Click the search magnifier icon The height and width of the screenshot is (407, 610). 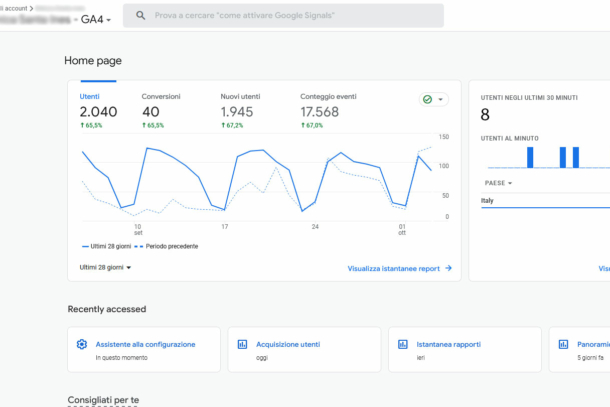[x=140, y=16]
